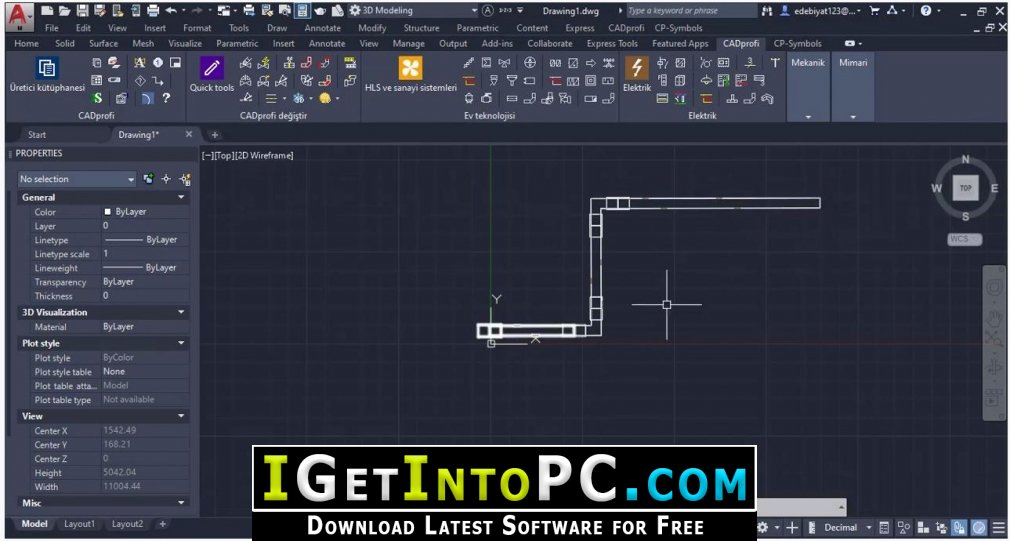Collapse the General properties section

click(181, 197)
